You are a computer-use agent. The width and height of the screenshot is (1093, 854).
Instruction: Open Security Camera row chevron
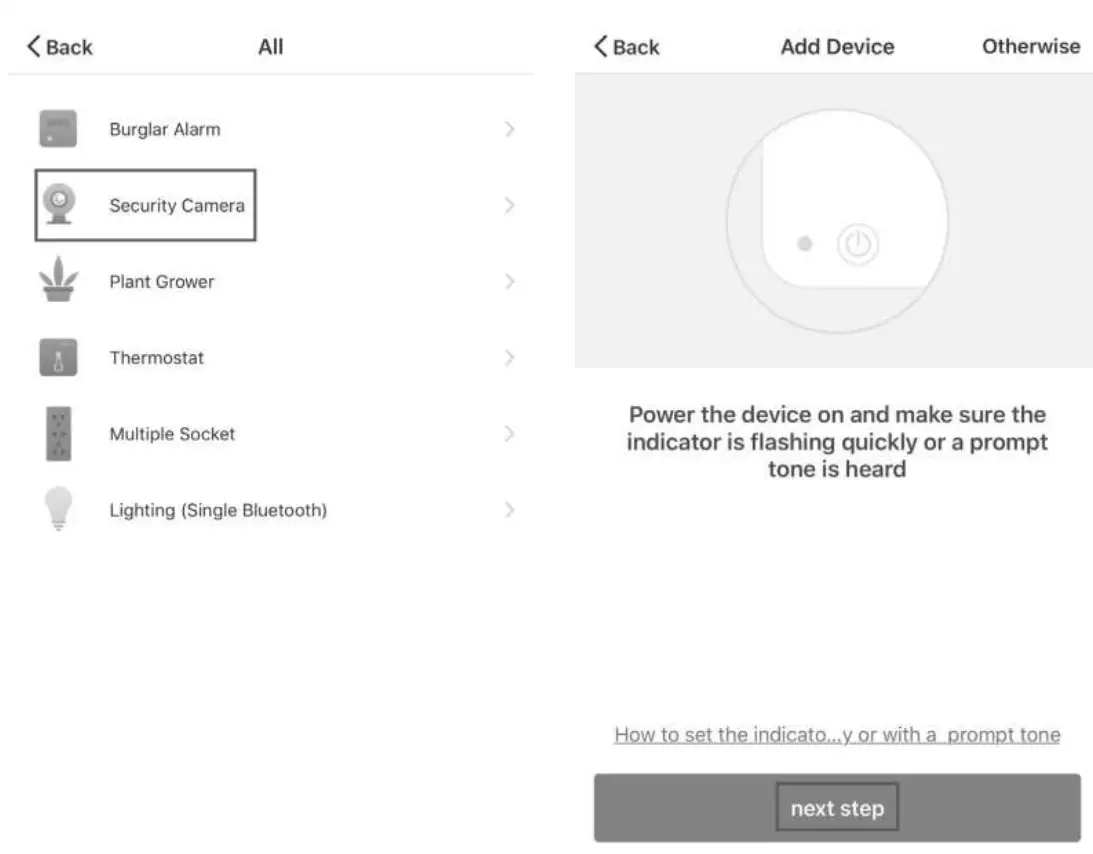pyautogui.click(x=509, y=205)
